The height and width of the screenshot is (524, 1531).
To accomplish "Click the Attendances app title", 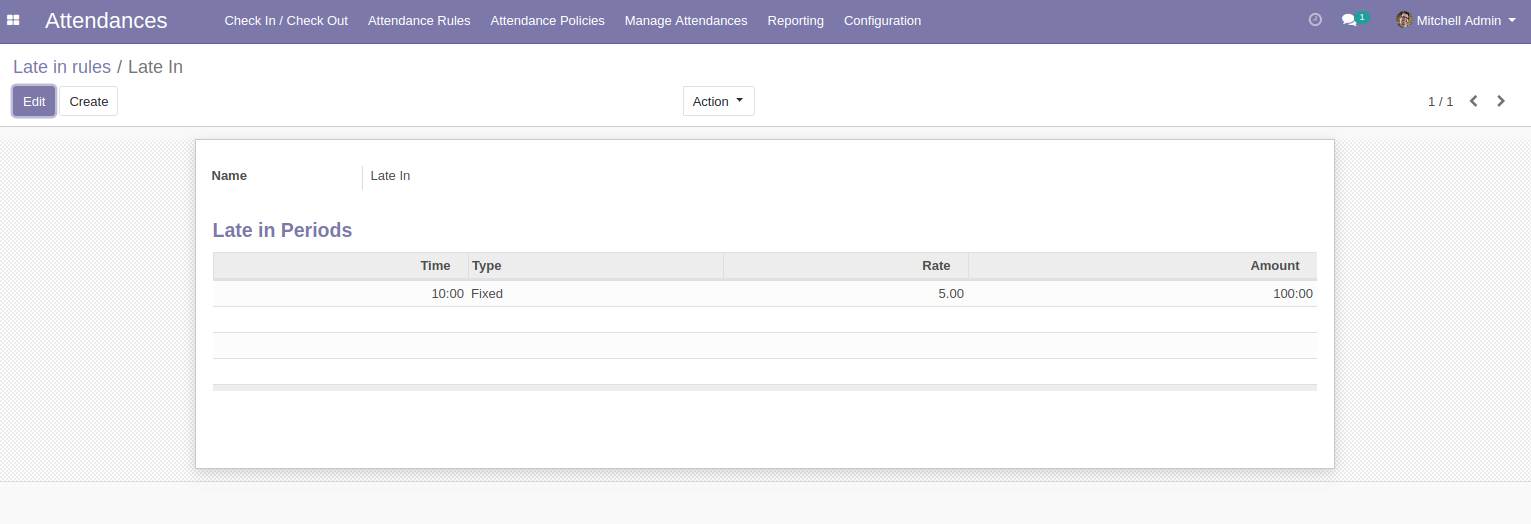I will (x=106, y=21).
